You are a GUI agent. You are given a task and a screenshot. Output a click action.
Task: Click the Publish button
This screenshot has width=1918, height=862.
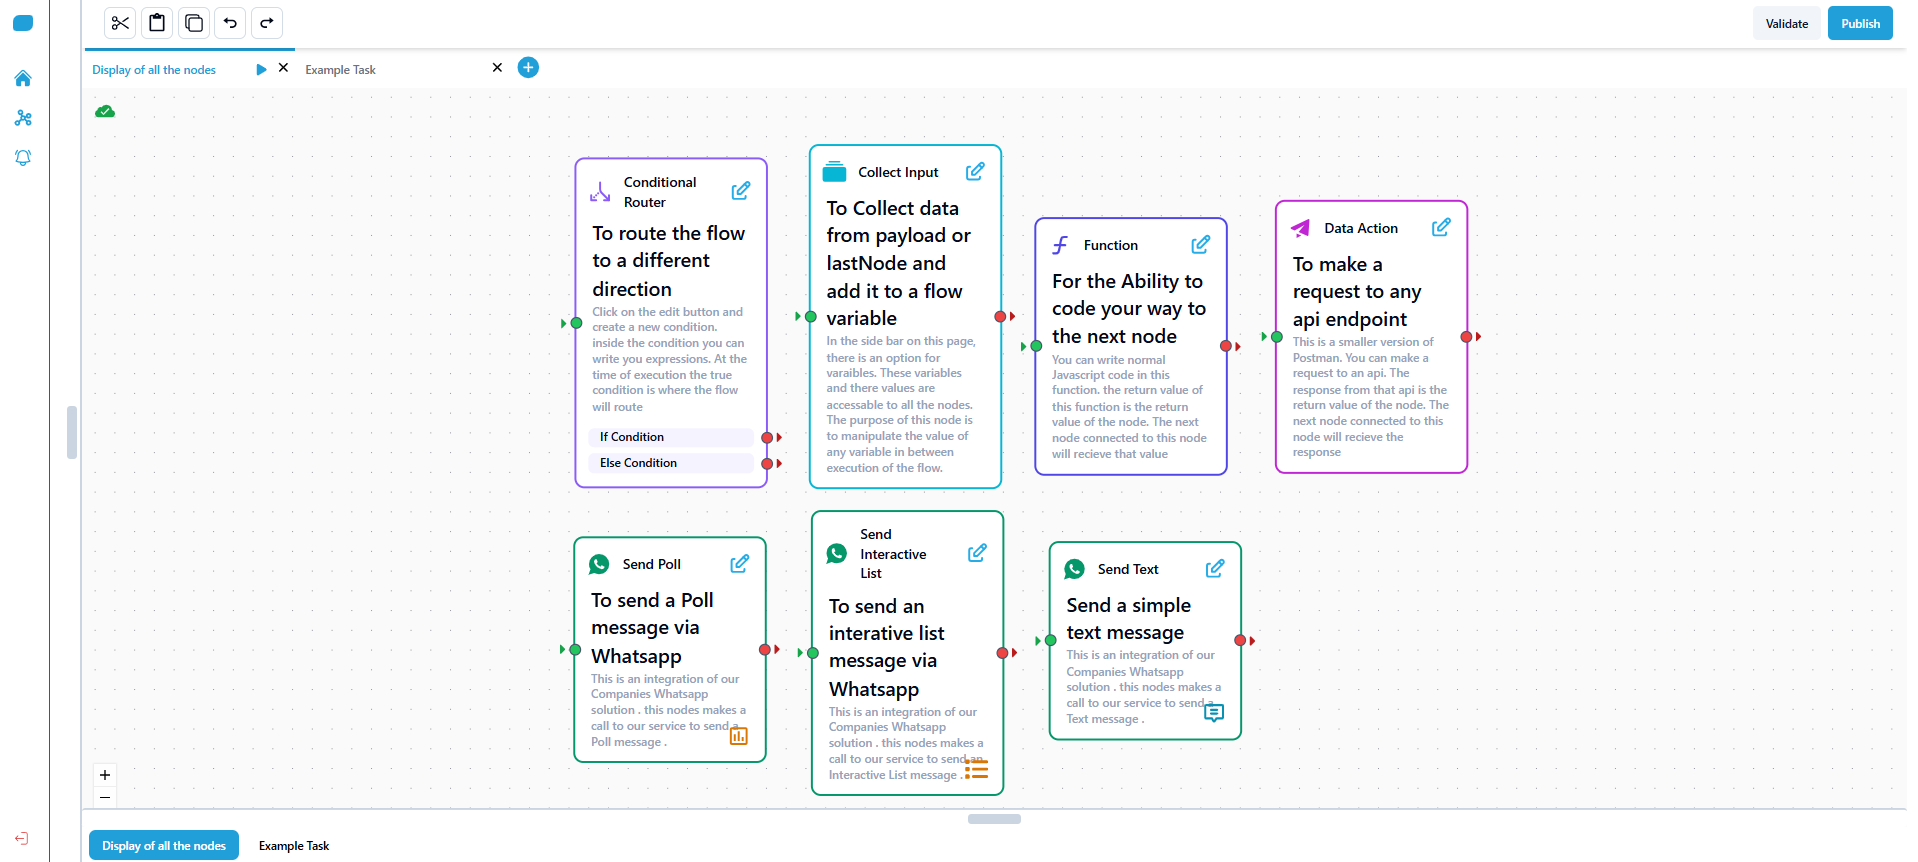[x=1860, y=23]
